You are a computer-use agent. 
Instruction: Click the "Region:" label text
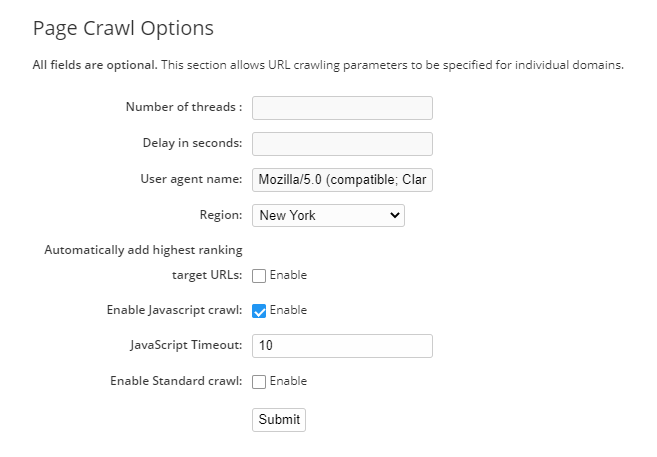click(221, 214)
